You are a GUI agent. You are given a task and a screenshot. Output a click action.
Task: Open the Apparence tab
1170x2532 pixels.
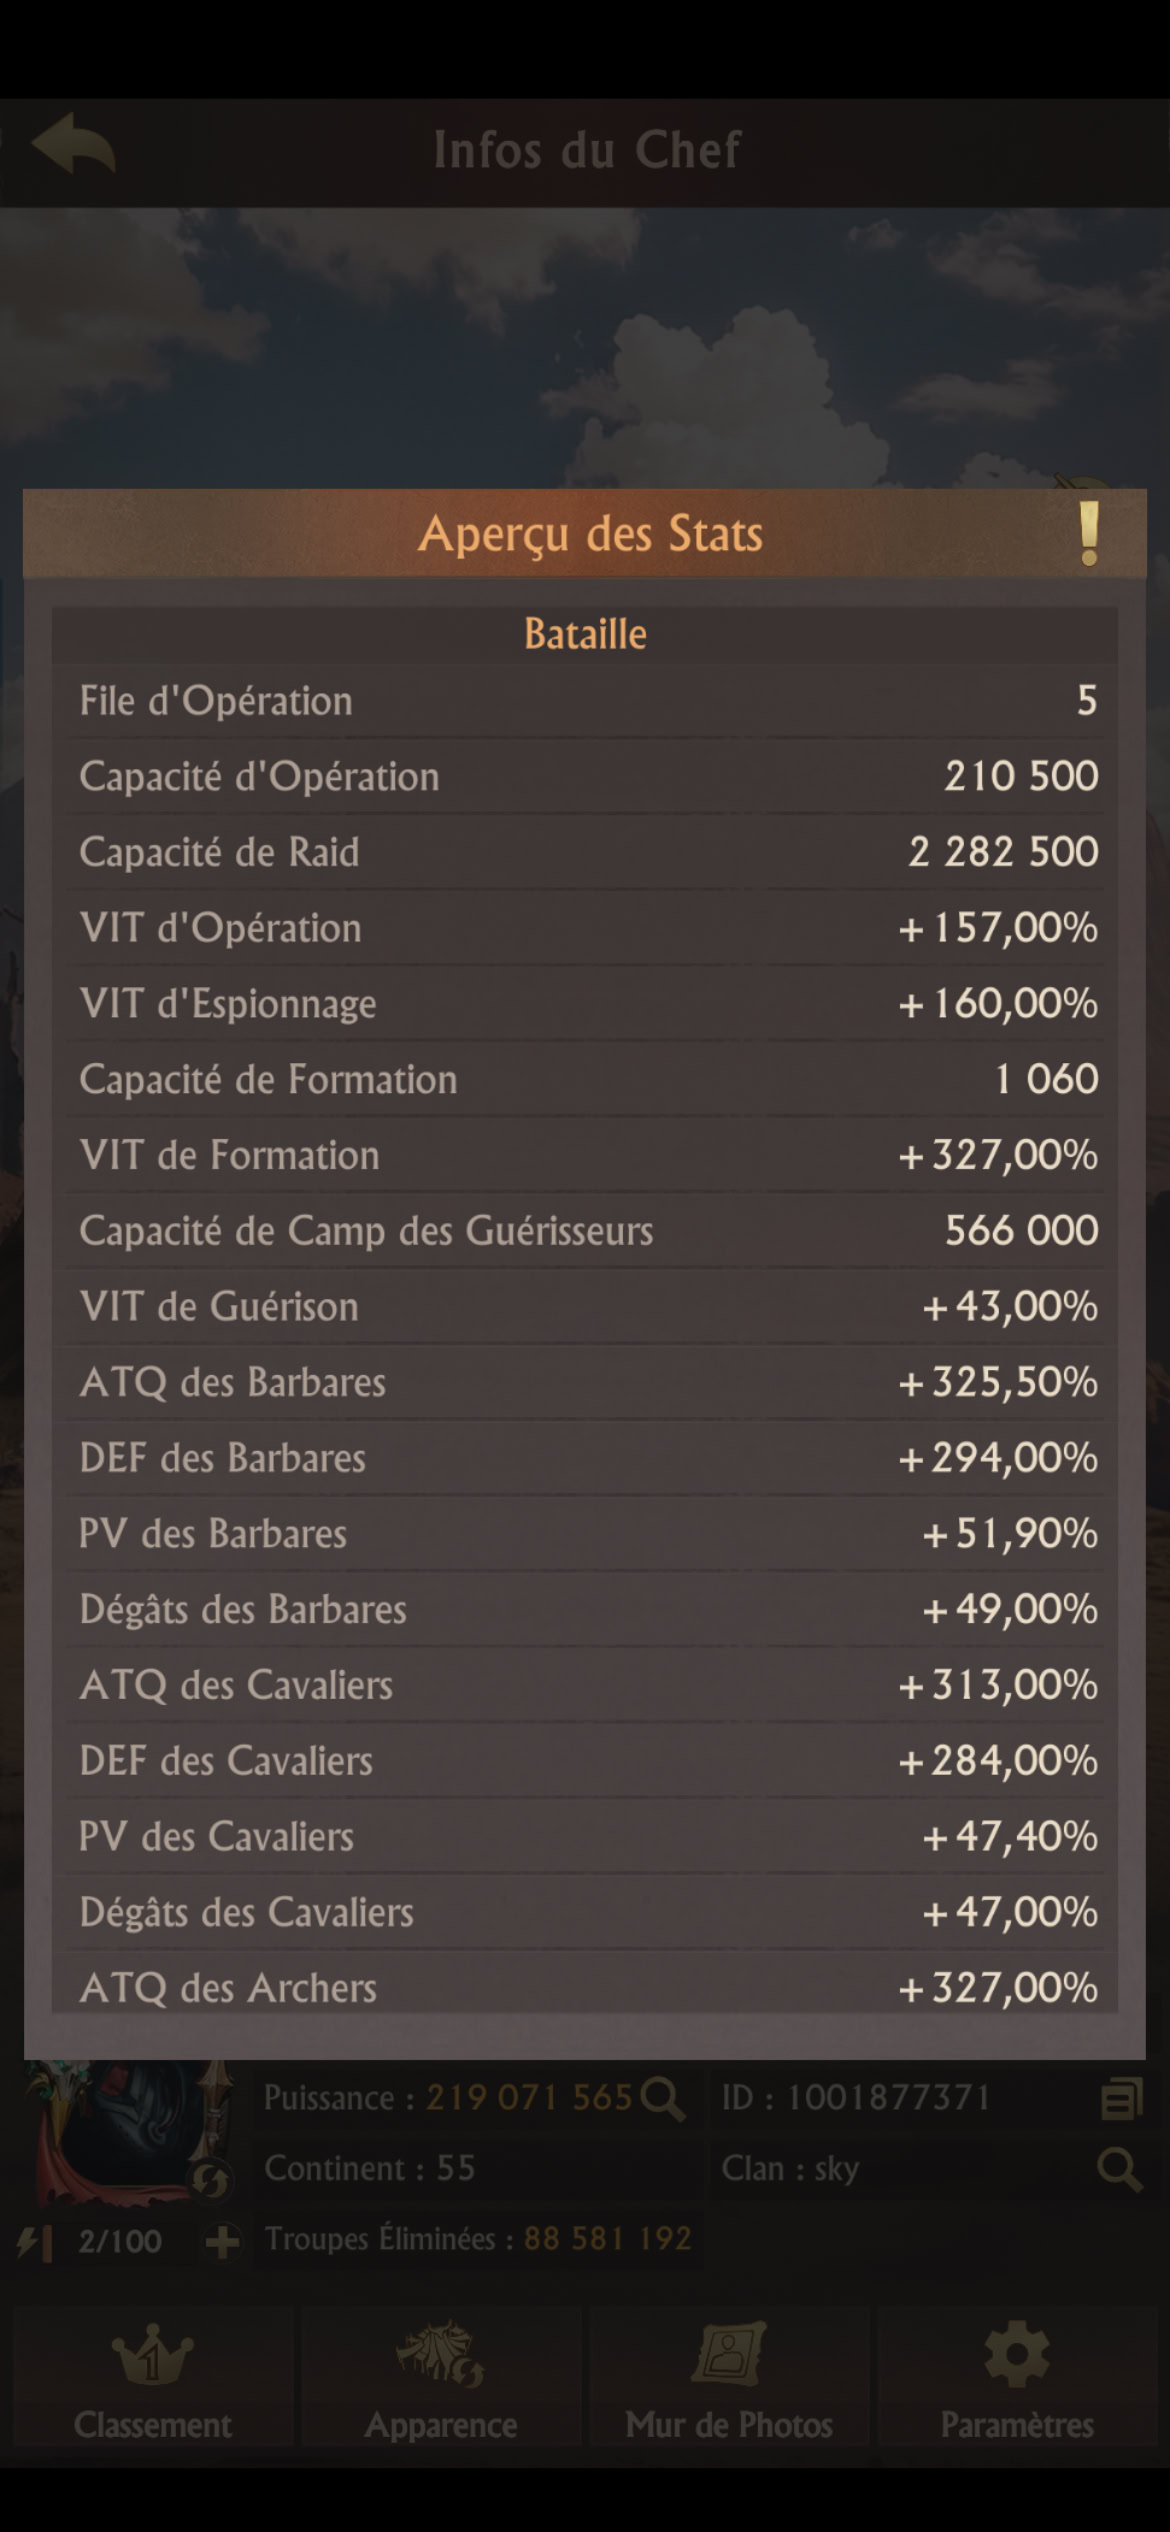441,2380
